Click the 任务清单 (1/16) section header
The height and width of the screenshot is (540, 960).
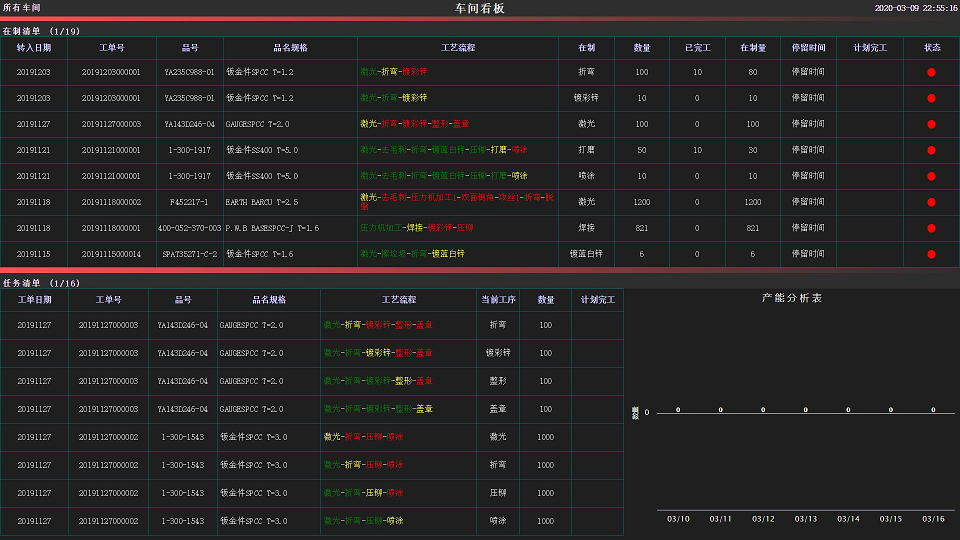click(x=40, y=283)
